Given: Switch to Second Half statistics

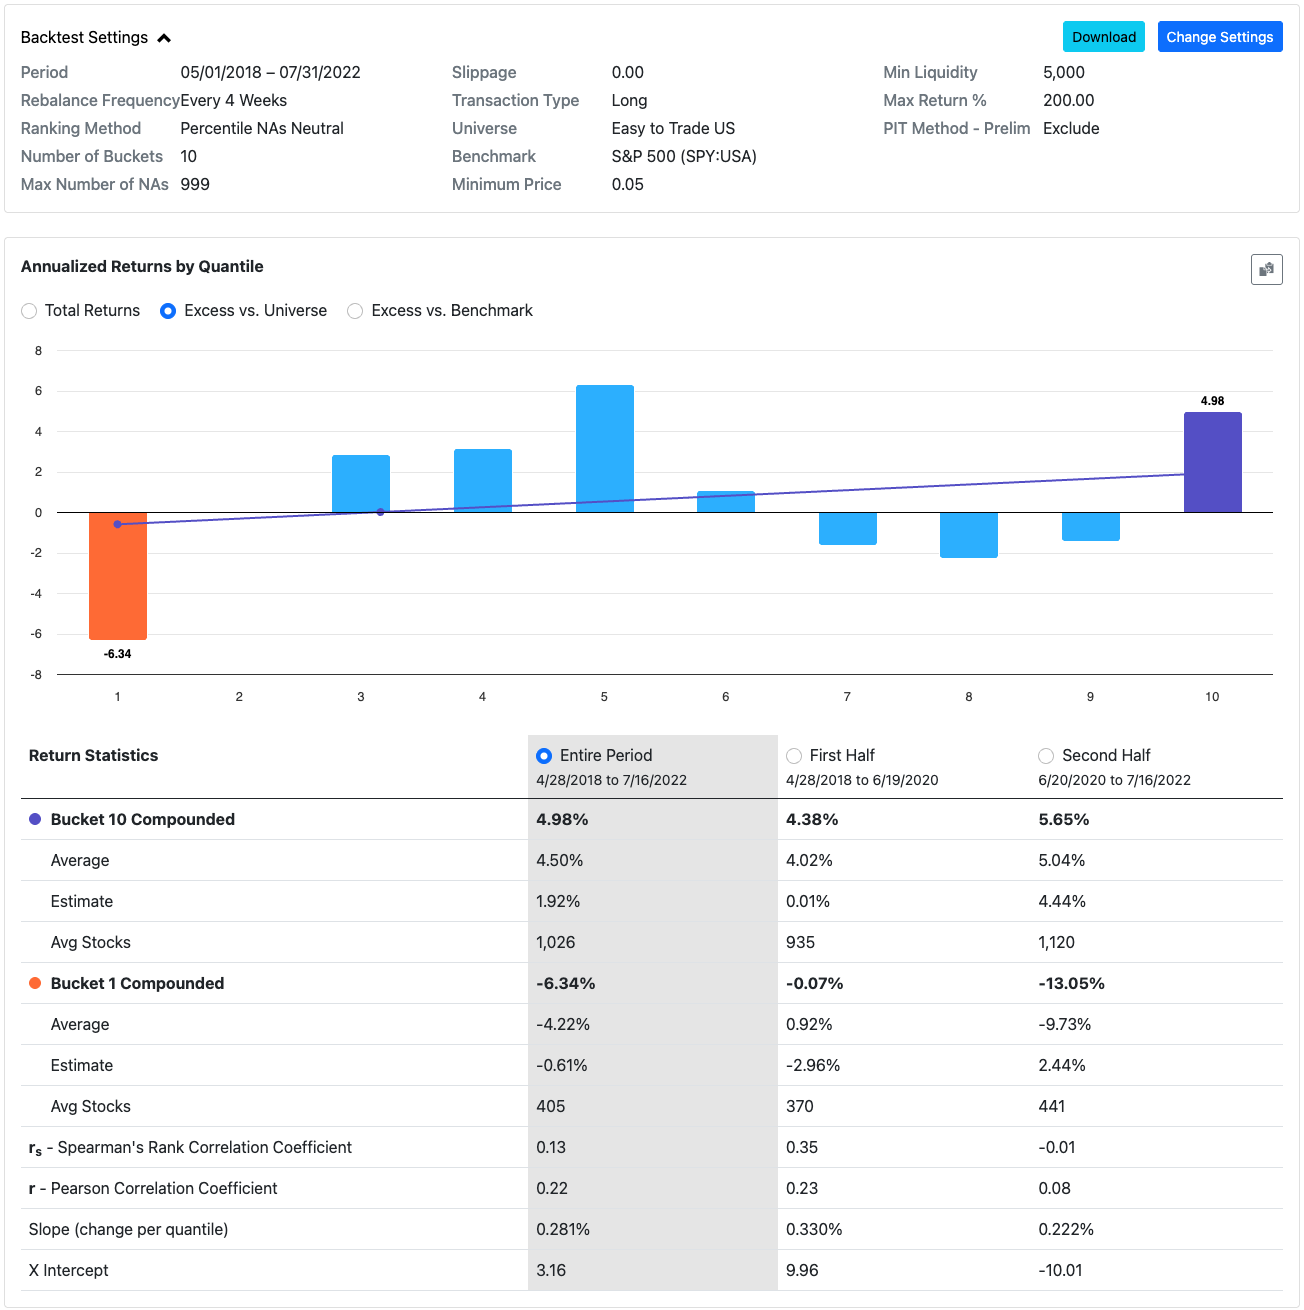Looking at the screenshot, I should click(1046, 756).
